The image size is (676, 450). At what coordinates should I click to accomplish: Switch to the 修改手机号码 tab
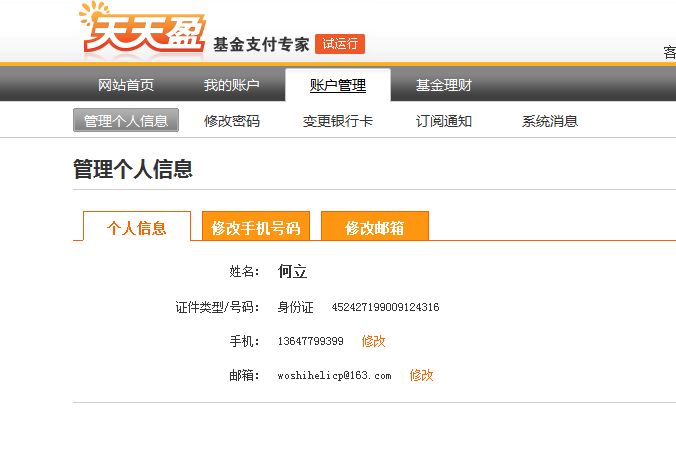click(256, 227)
